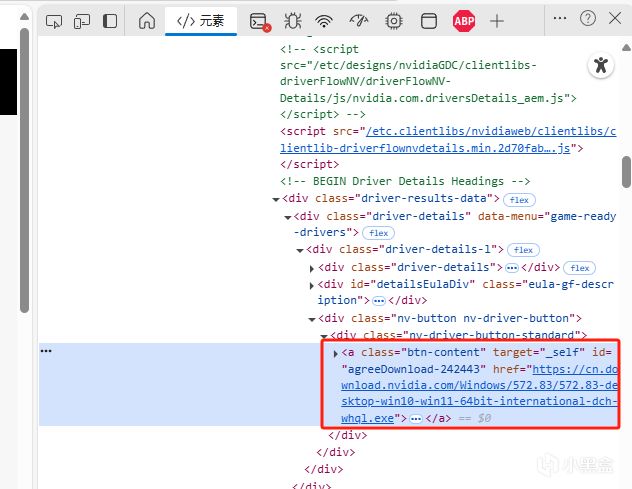This screenshot has height=489, width=632.
Task: Open the ABP Adblock Plus panel
Action: point(464,21)
